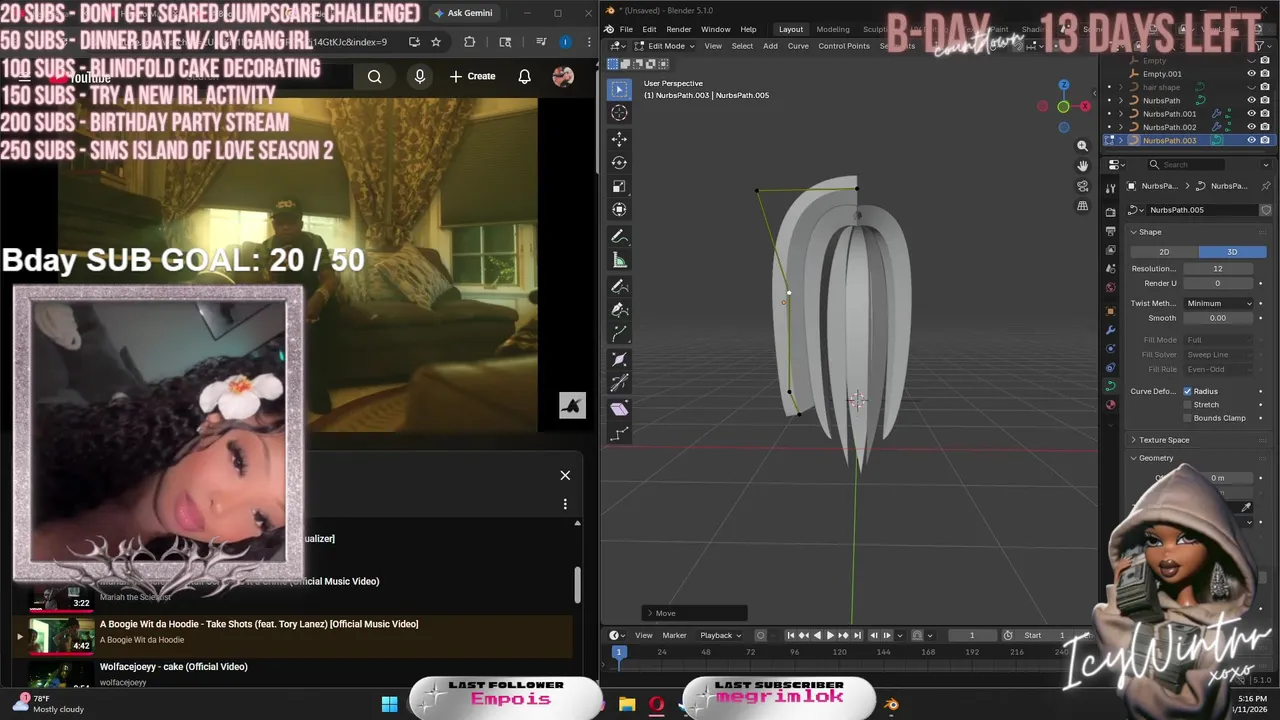Click the timeline play button

click(x=829, y=635)
